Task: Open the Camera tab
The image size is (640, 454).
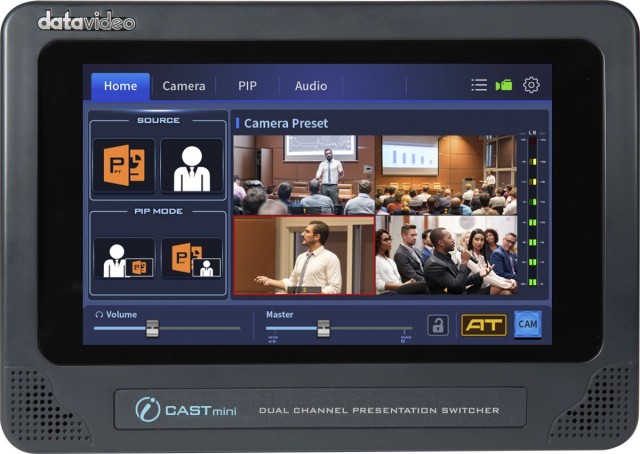Action: tap(184, 86)
